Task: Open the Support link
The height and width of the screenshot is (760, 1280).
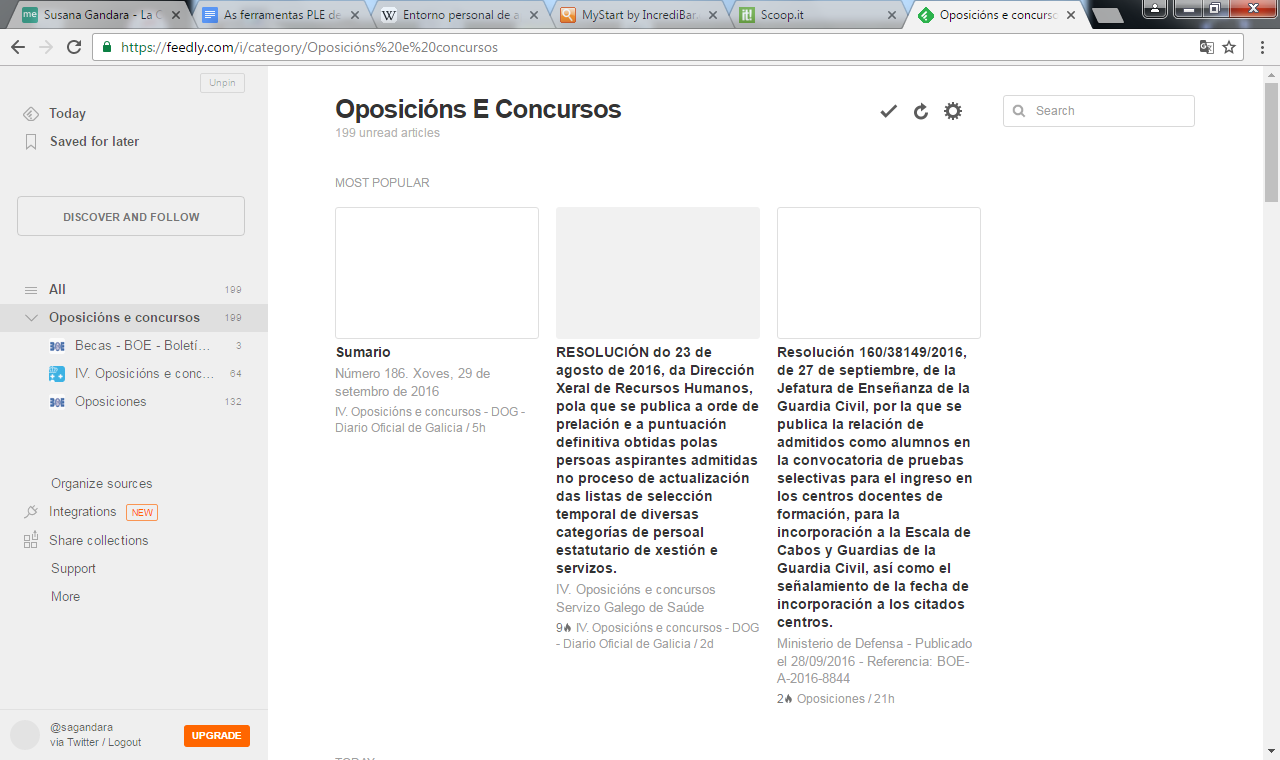Action: (74, 569)
